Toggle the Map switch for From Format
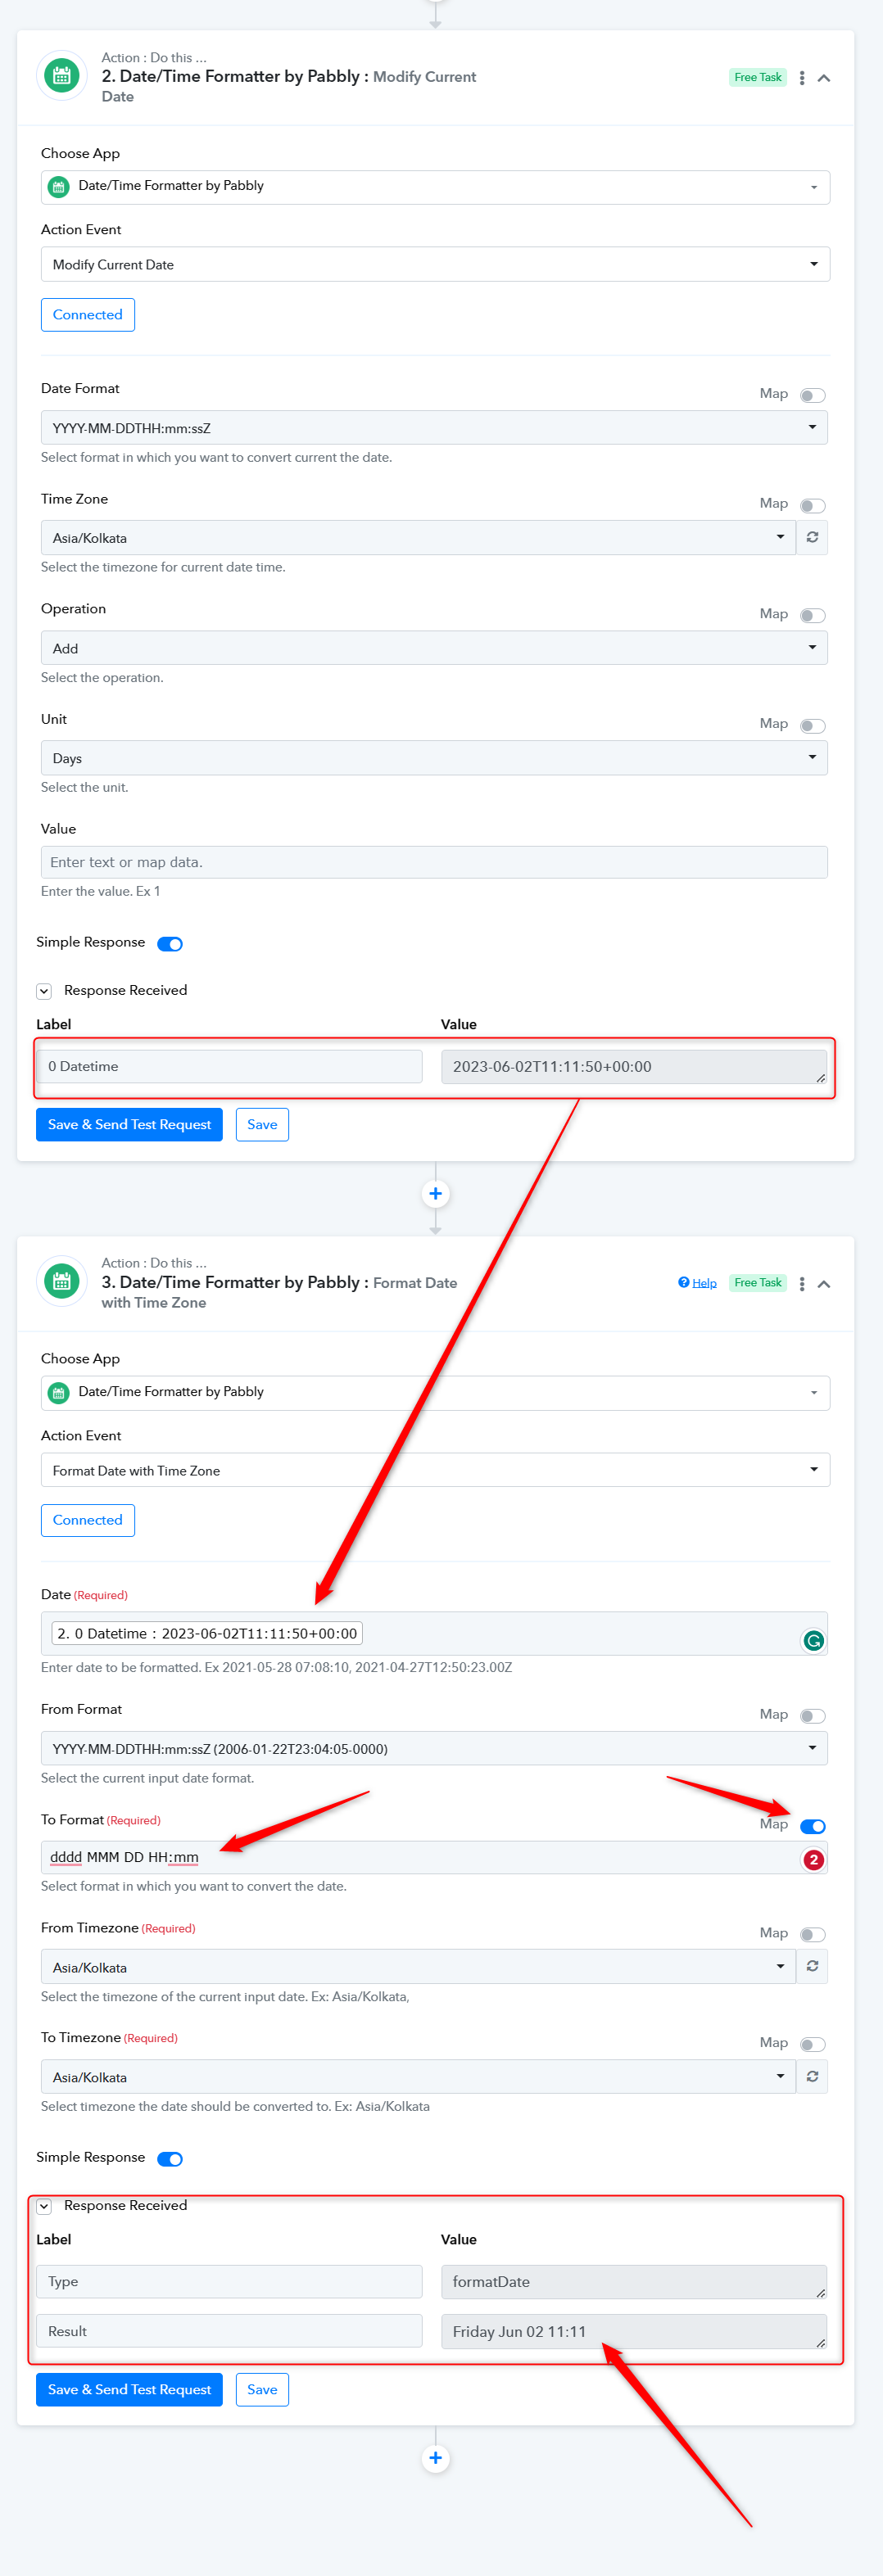The height and width of the screenshot is (2576, 883). (x=813, y=1716)
